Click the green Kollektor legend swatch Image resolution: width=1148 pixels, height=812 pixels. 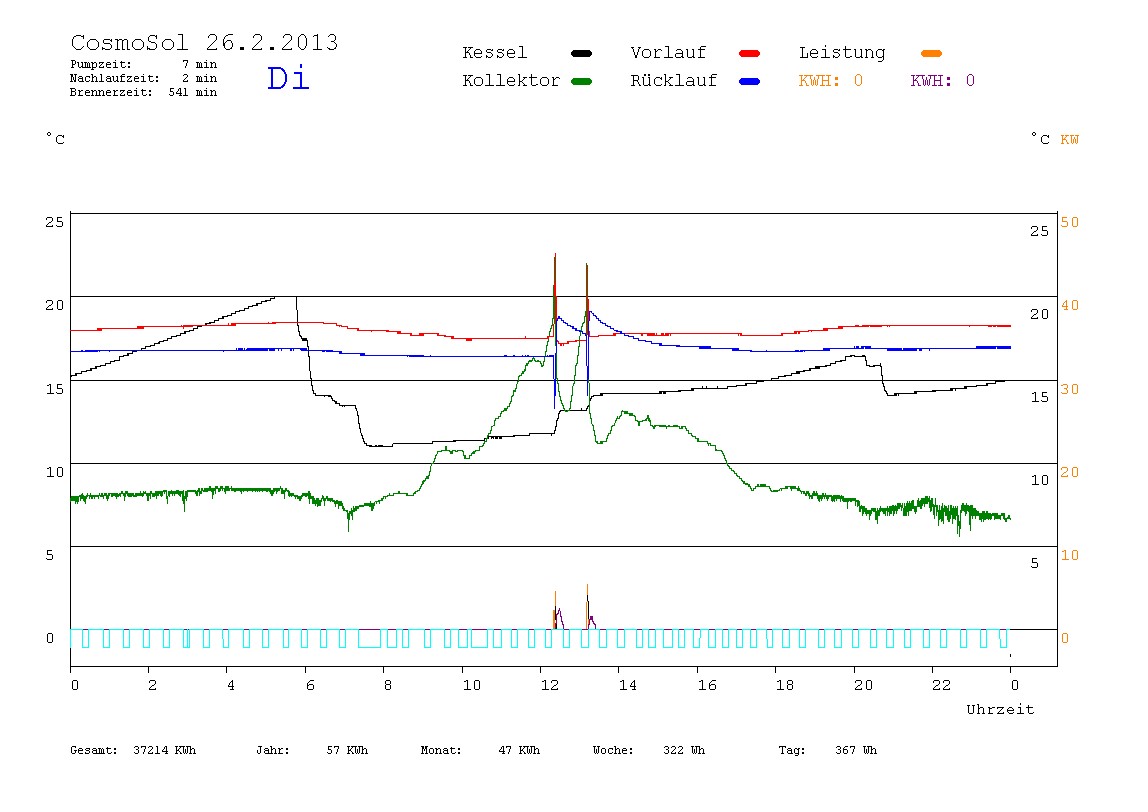581,81
